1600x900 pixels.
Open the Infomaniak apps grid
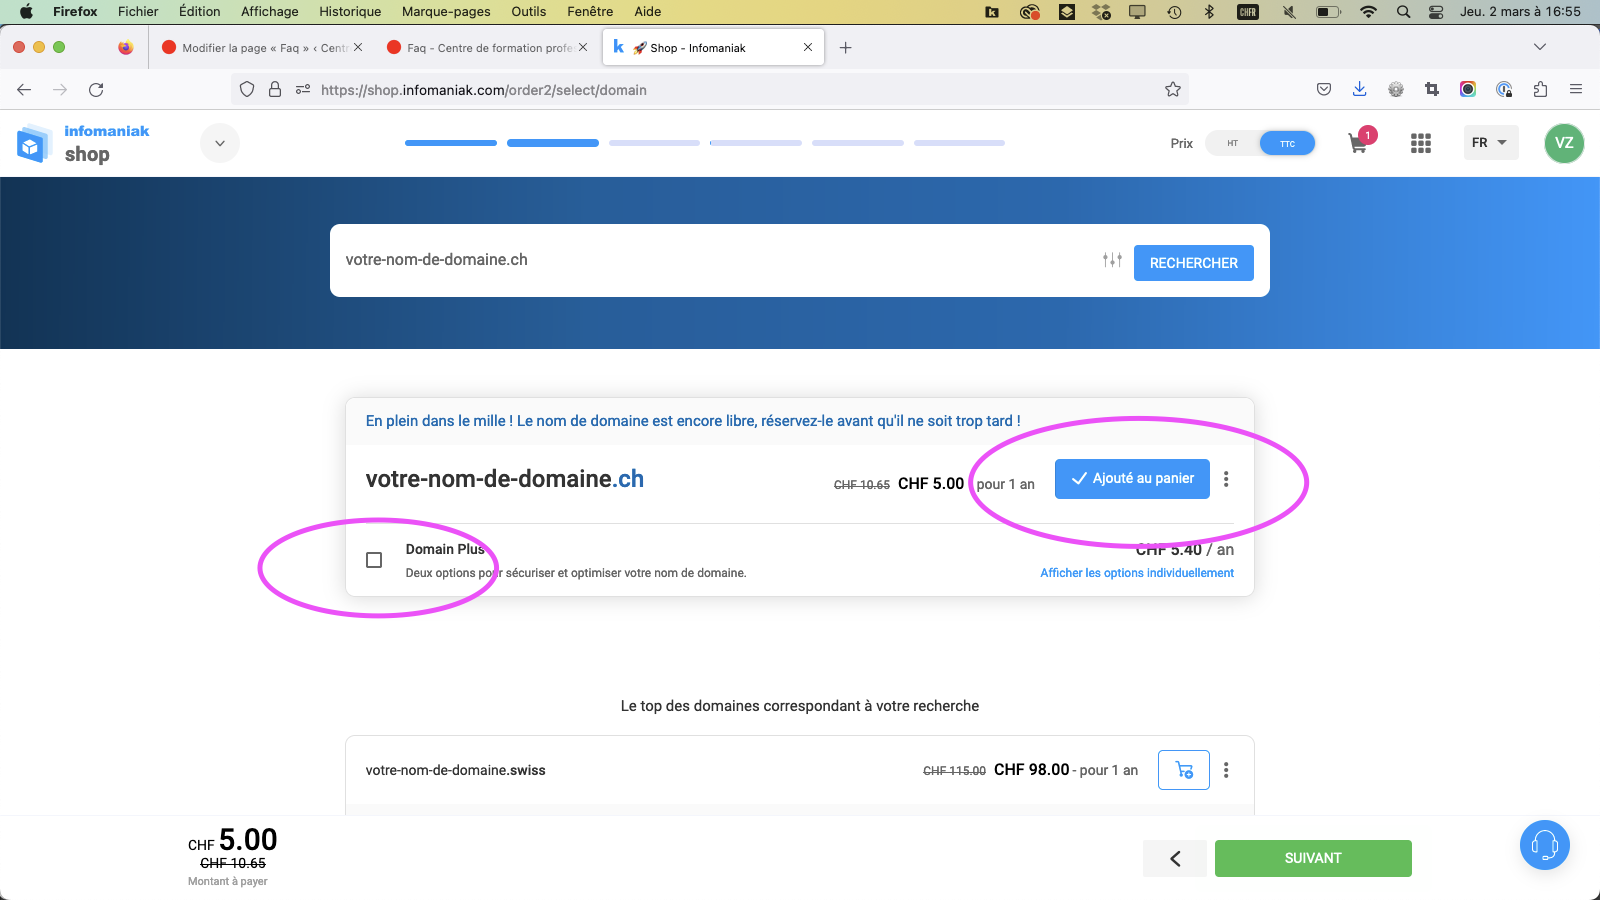(x=1421, y=143)
